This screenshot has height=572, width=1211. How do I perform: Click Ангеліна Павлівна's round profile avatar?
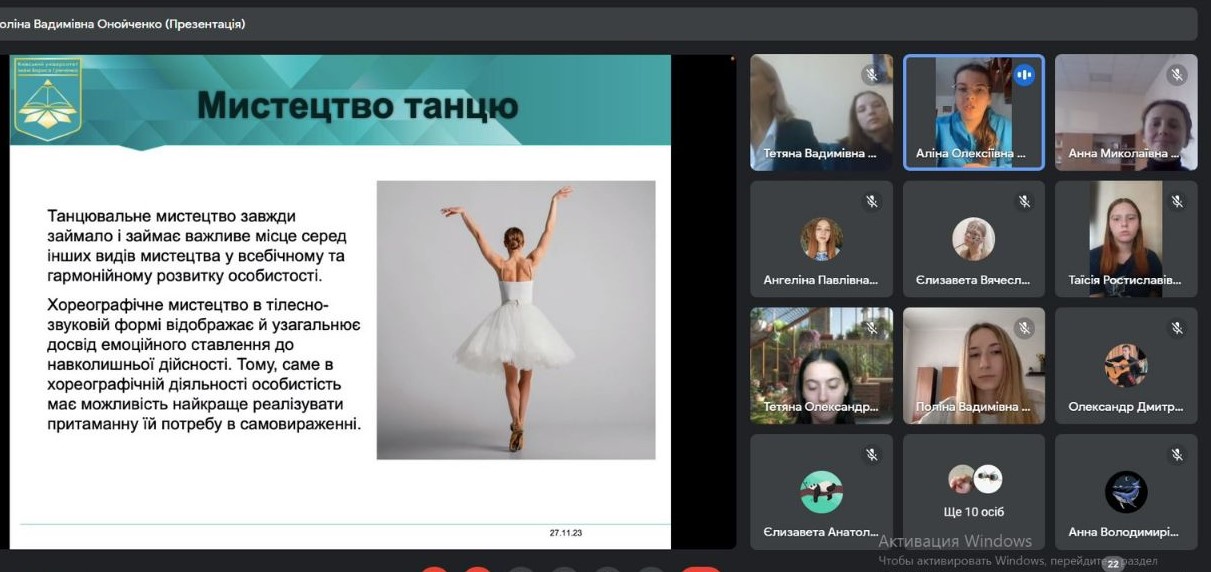click(x=821, y=239)
